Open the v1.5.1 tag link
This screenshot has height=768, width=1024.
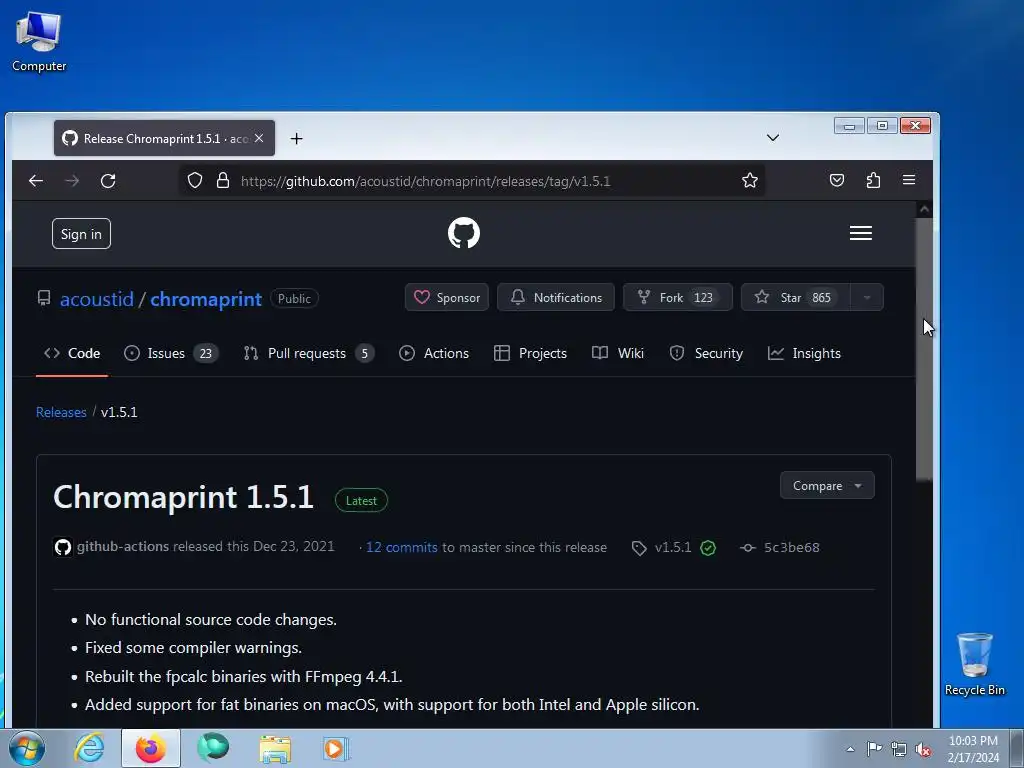[673, 547]
